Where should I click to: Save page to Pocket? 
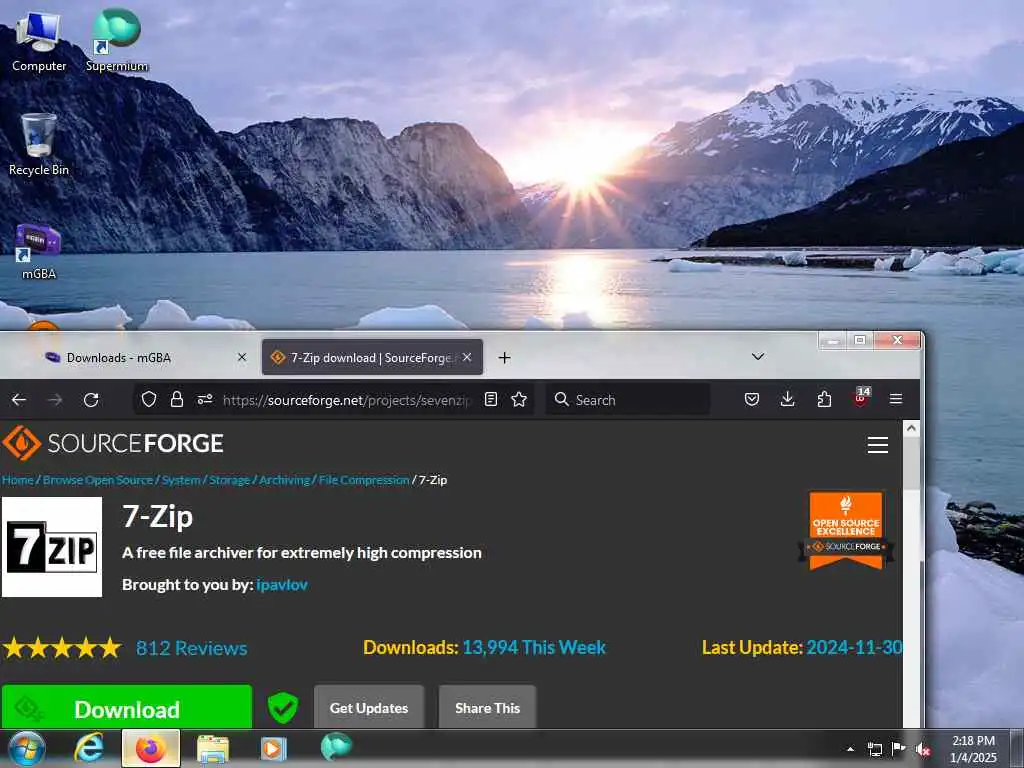tap(752, 399)
